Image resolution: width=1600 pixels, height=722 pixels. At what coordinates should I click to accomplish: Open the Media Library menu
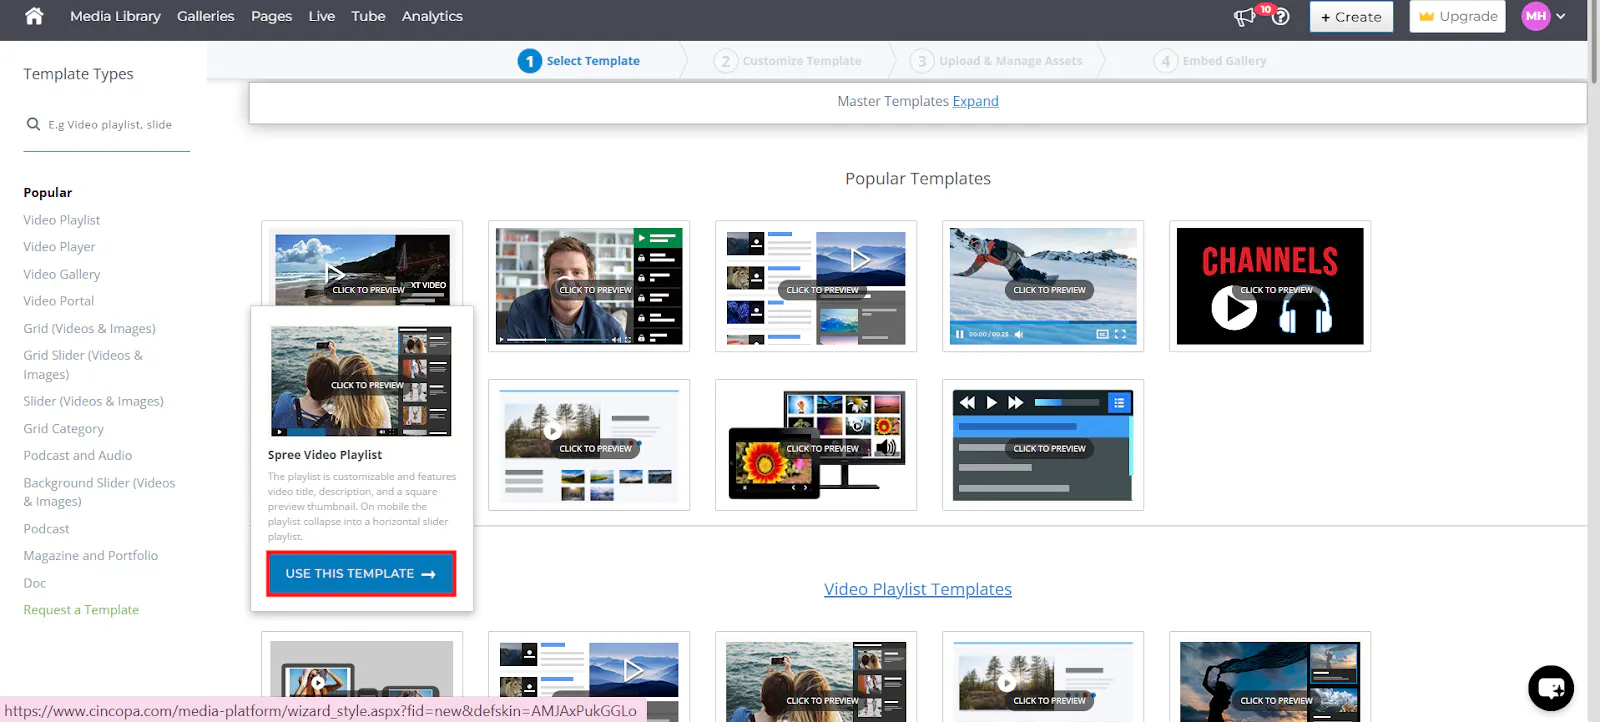[115, 16]
